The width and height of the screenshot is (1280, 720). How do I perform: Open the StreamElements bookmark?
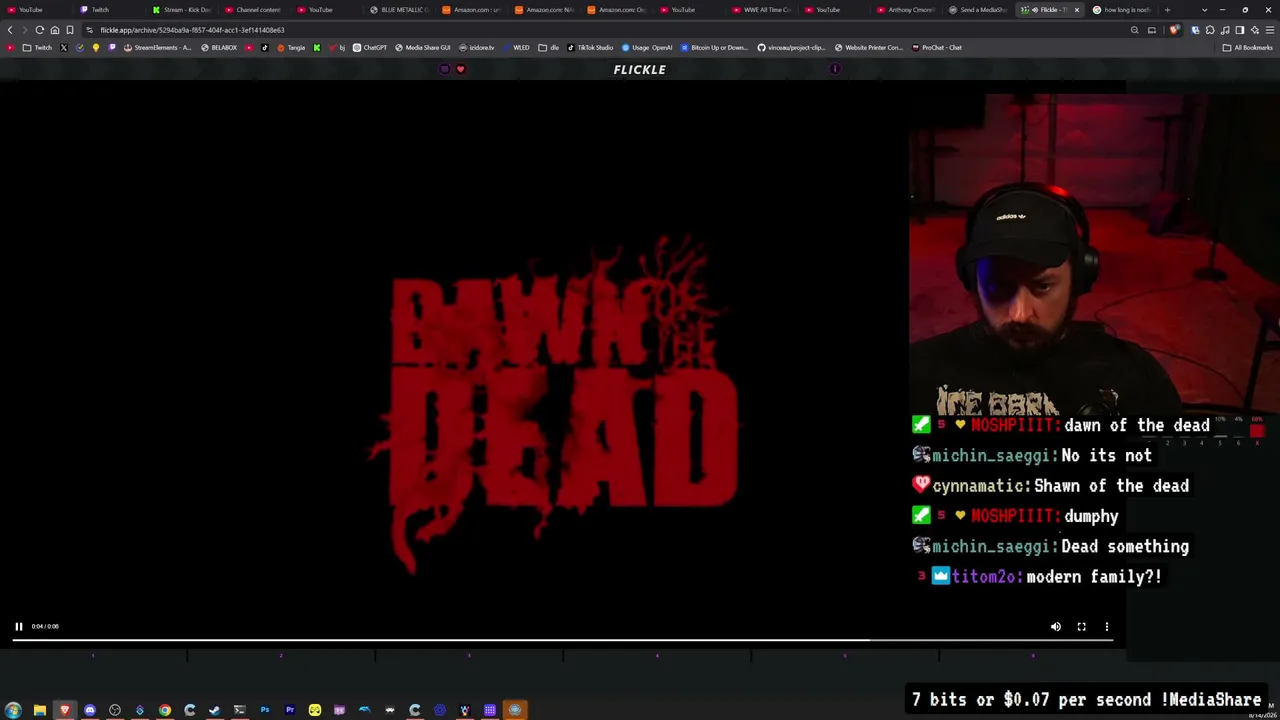point(157,47)
